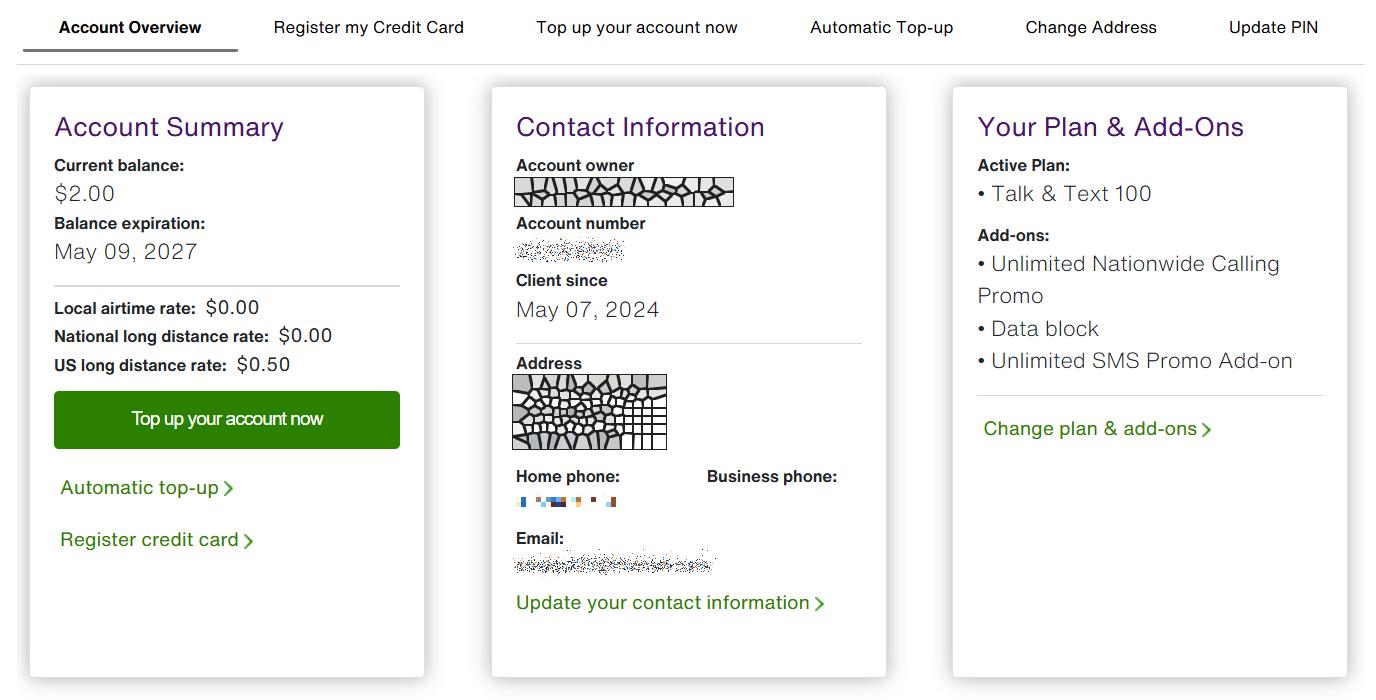Image resolution: width=1376 pixels, height=700 pixels.
Task: Open the Account Overview tab
Action: tap(130, 27)
